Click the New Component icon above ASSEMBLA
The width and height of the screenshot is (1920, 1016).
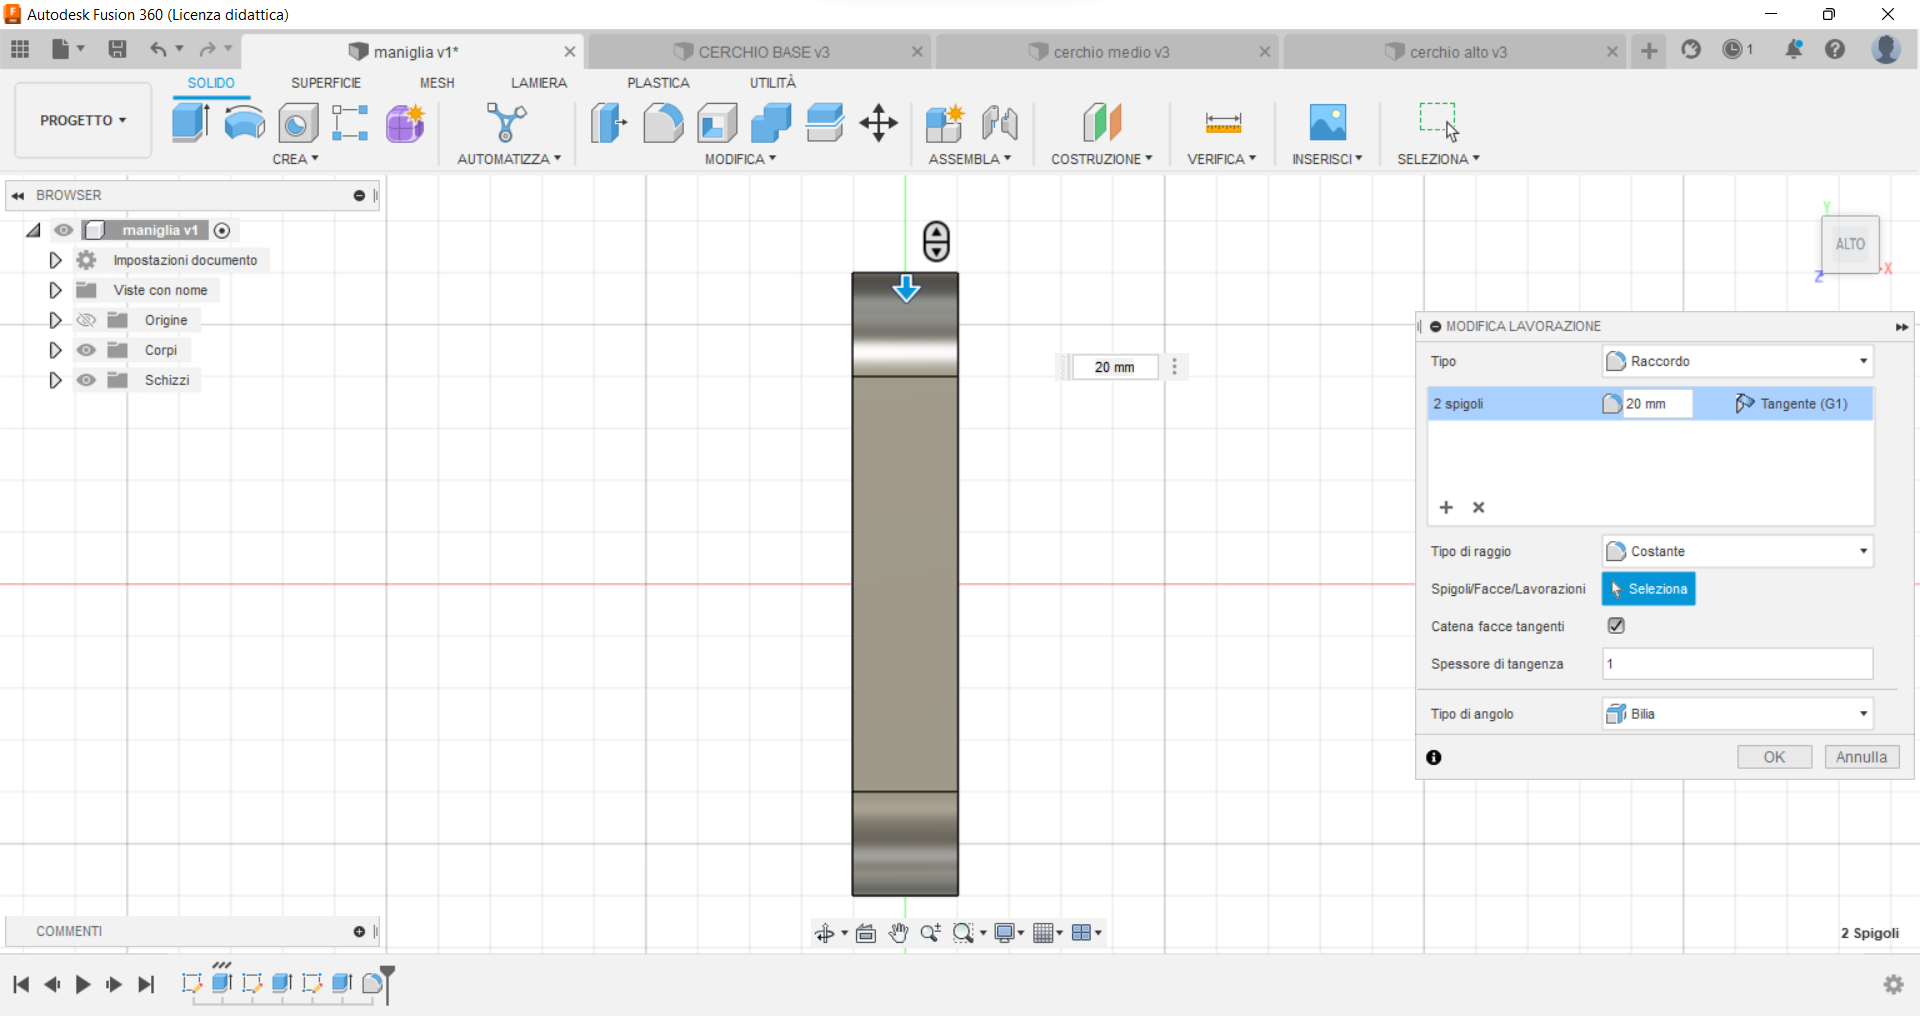(x=944, y=123)
